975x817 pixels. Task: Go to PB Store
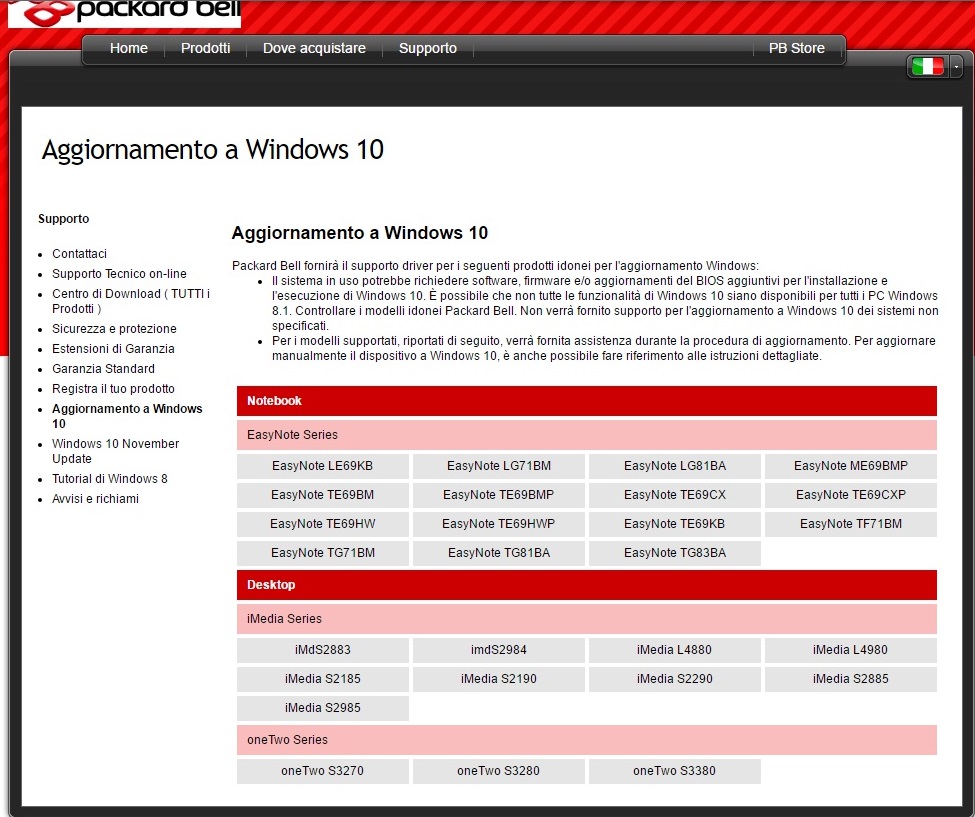click(x=797, y=48)
